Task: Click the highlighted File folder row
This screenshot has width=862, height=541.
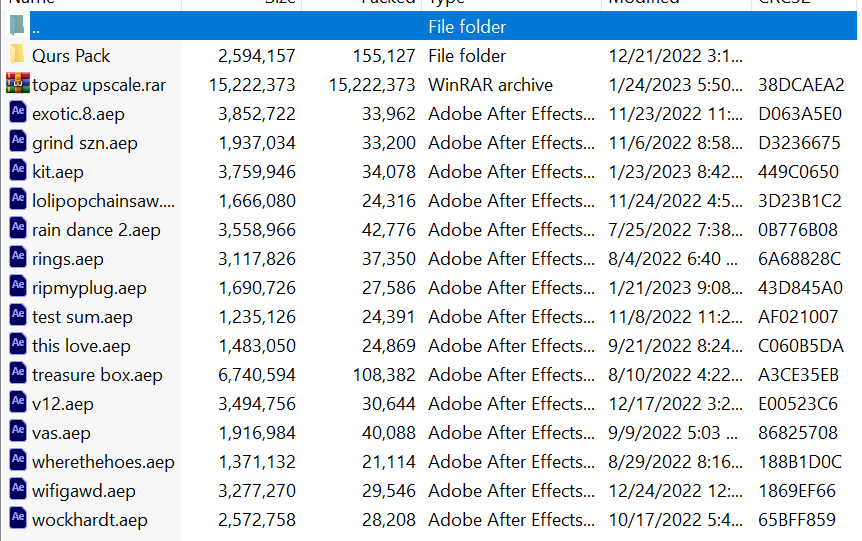Action: 431,26
